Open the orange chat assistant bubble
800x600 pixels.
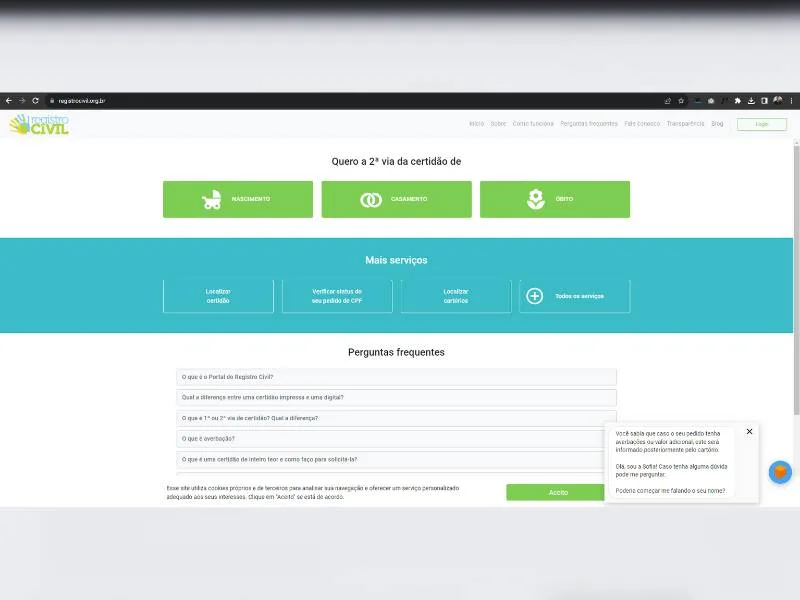tap(779, 472)
